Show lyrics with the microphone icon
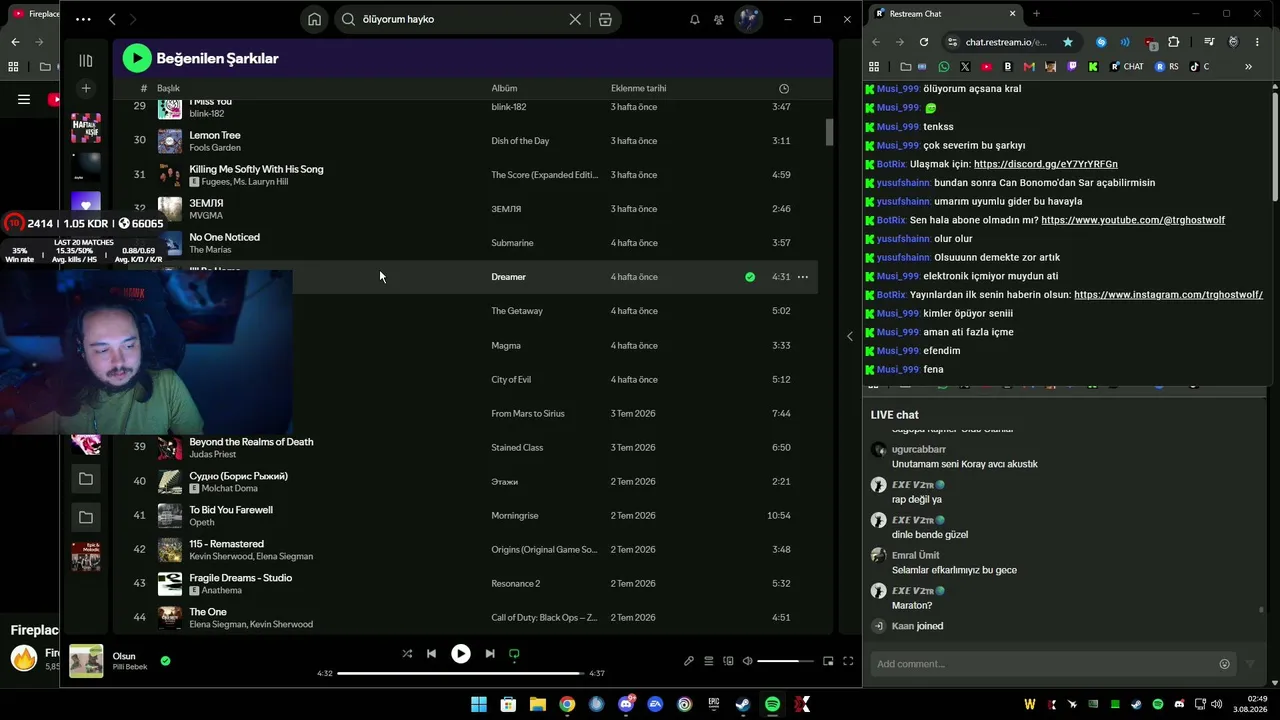 click(x=689, y=661)
